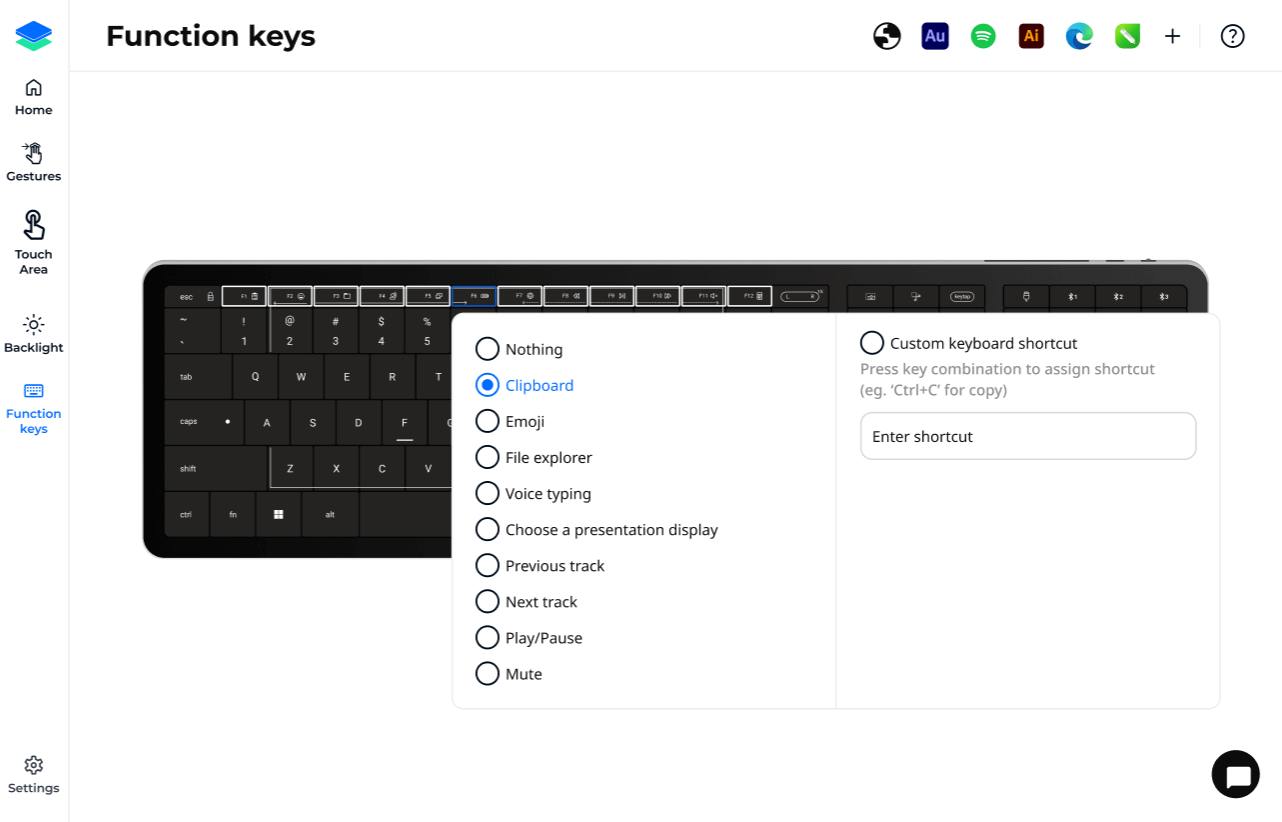Choose the Nothing option
This screenshot has height=822, width=1282.
point(519,349)
